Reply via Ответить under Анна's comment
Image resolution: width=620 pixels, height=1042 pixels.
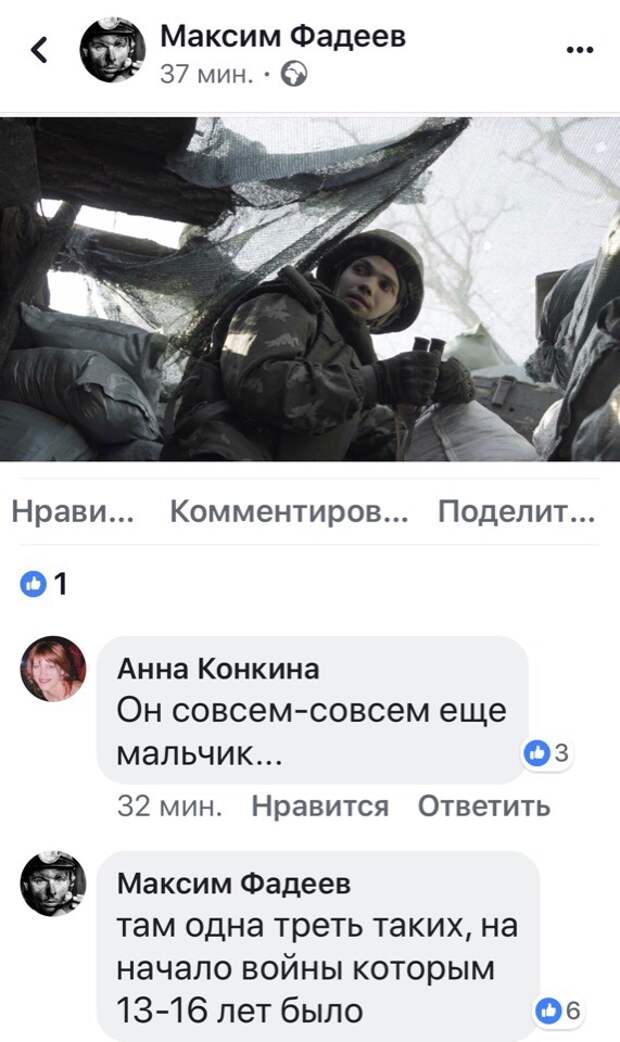click(x=484, y=806)
